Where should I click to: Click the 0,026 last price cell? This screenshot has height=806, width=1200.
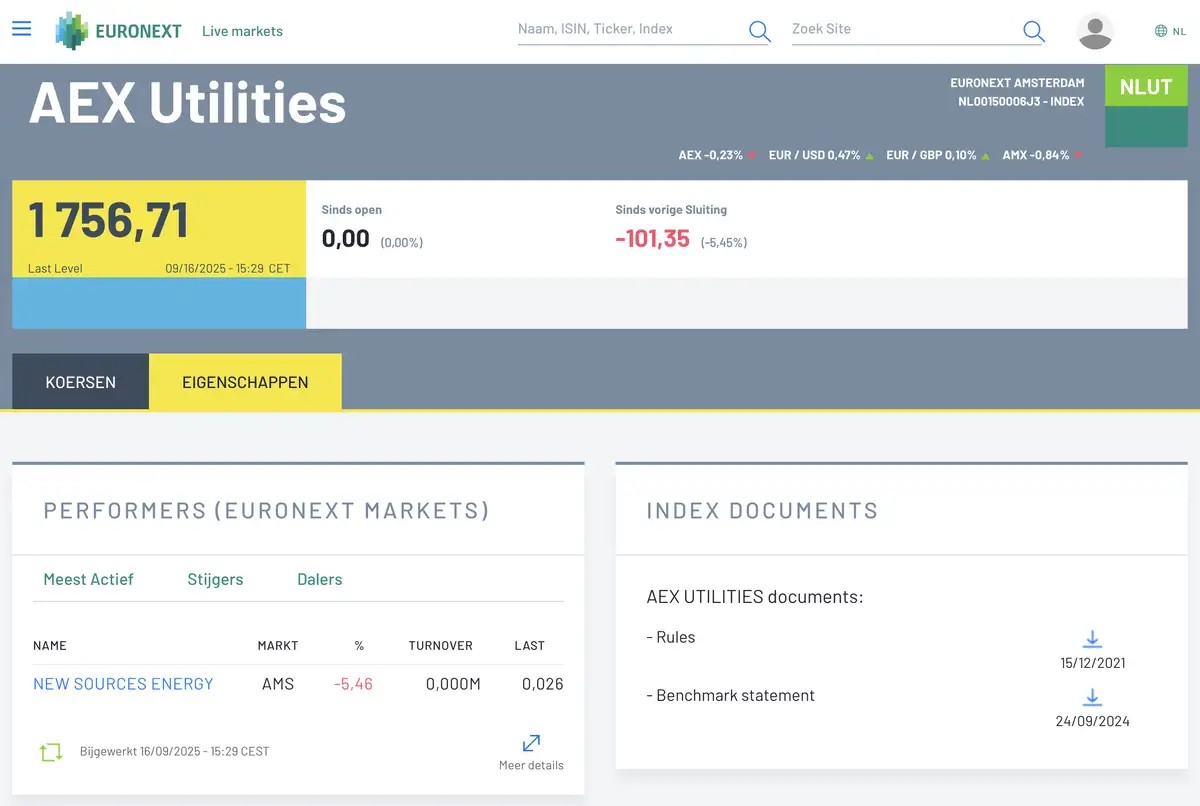(543, 684)
